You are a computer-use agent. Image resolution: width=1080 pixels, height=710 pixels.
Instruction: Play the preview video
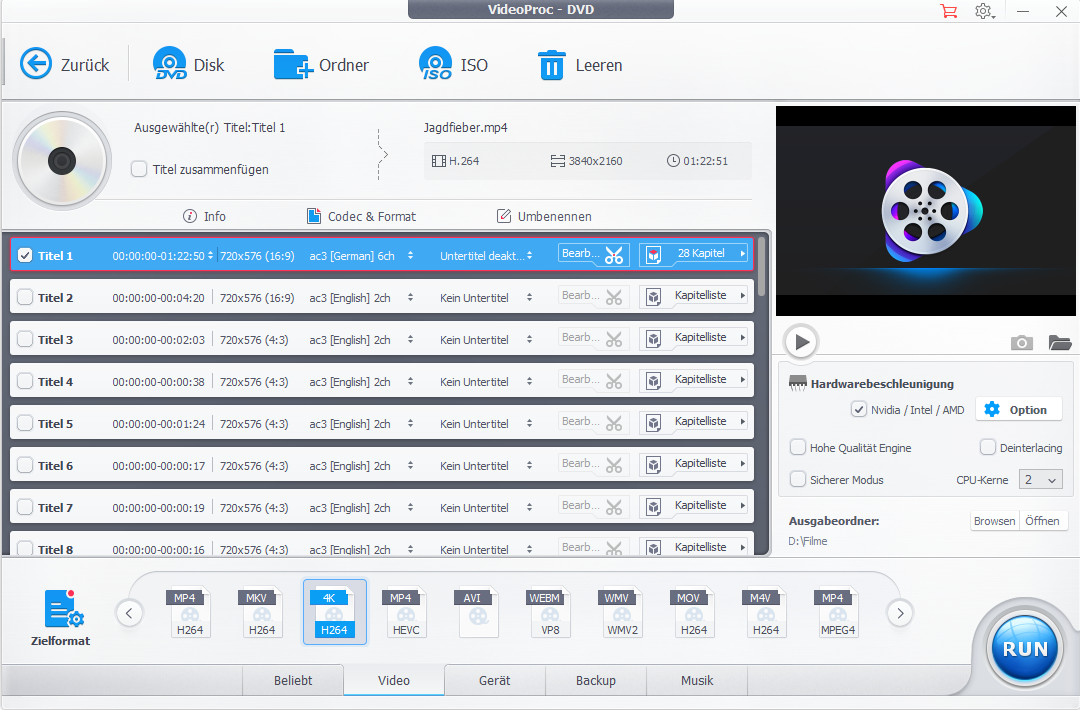point(800,342)
